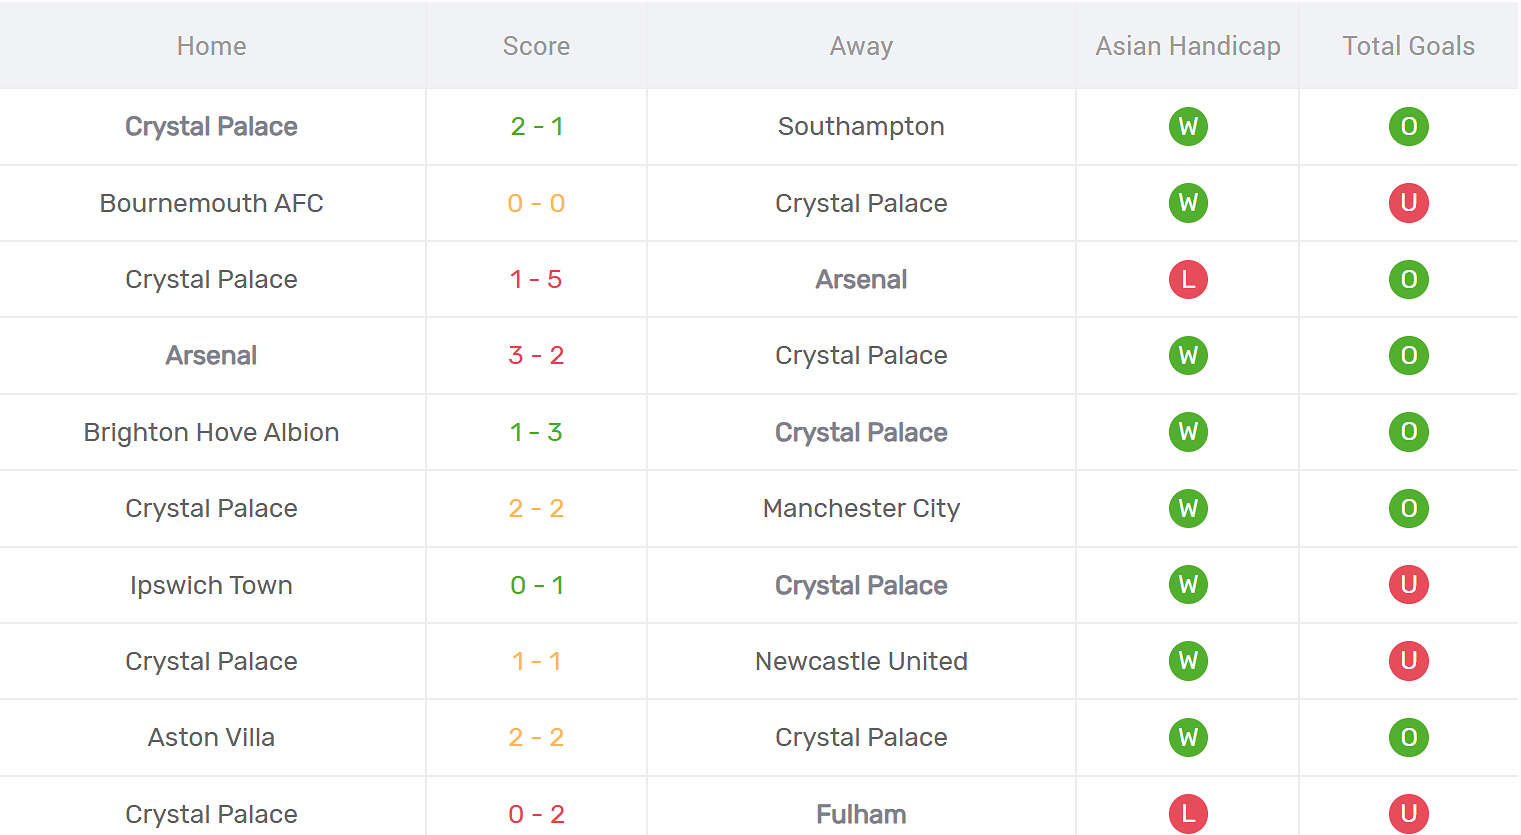The image size is (1521, 835).
Task: Click the Total Goals column header
Action: 1408,46
